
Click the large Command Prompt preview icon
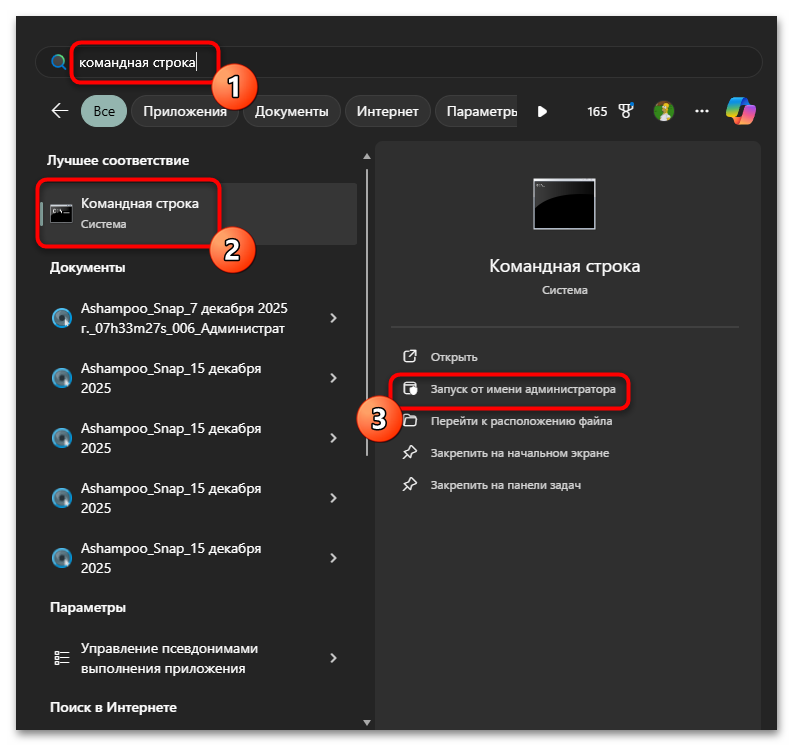pos(564,205)
